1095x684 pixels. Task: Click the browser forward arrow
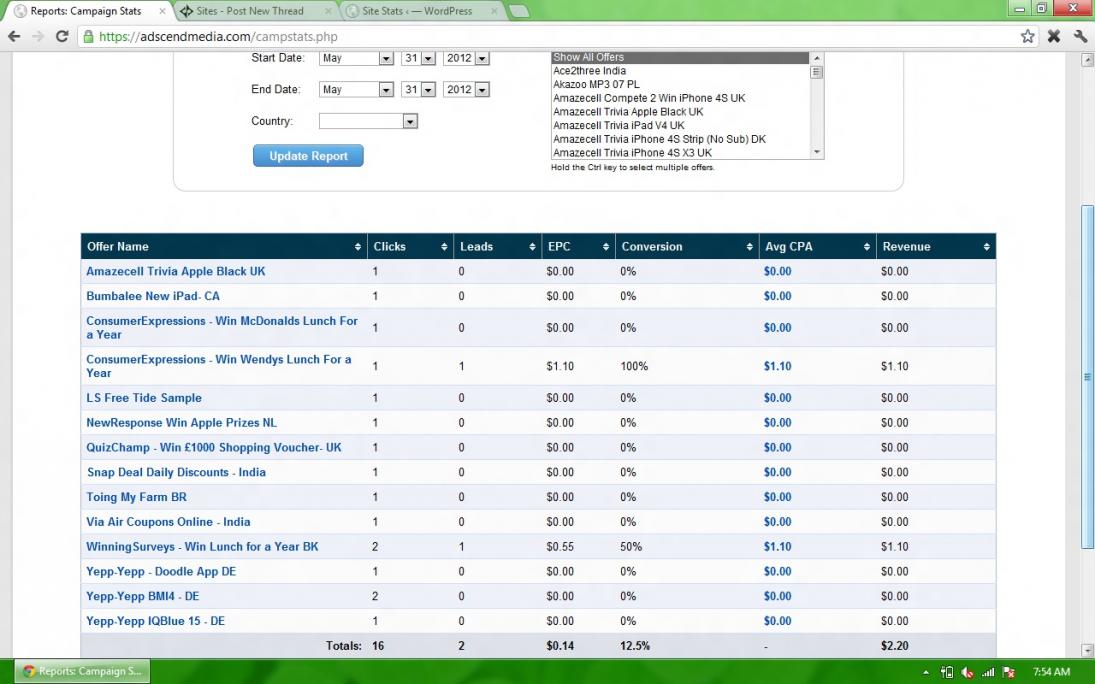coord(38,36)
